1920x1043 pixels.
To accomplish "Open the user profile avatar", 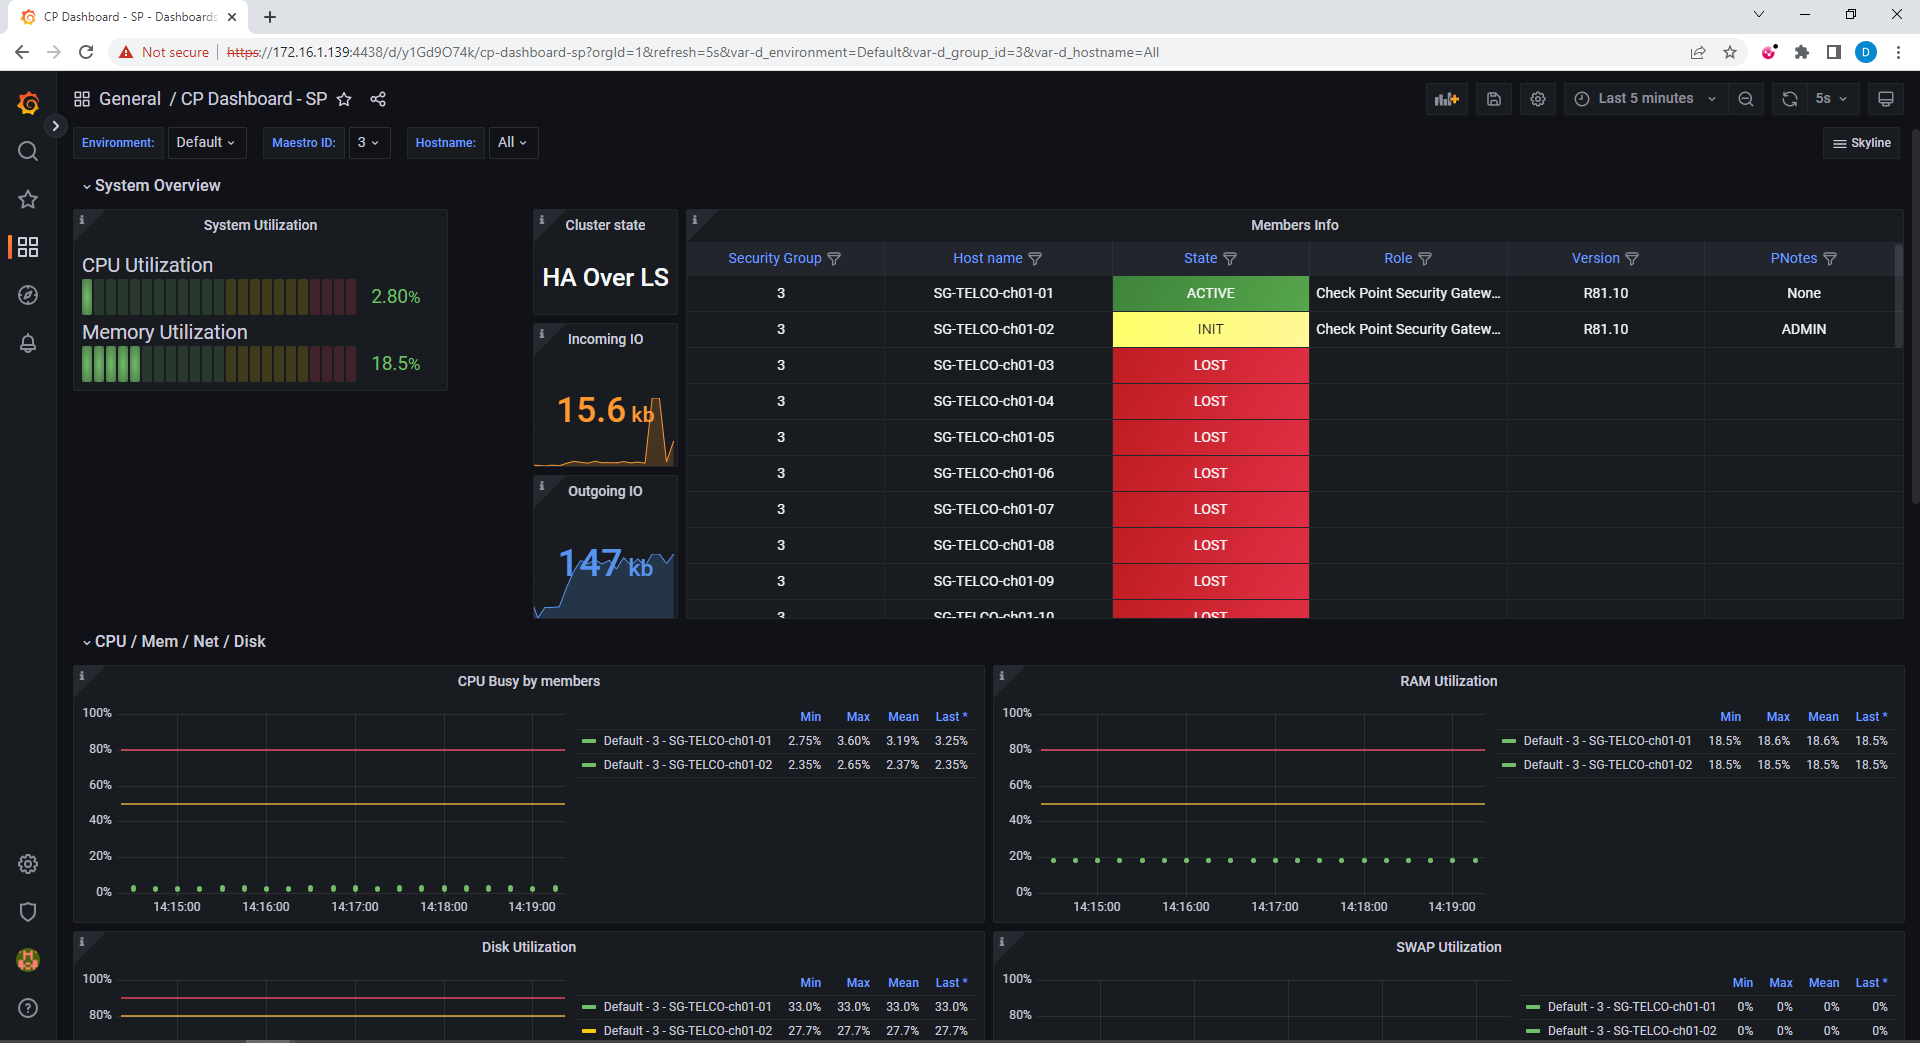I will (28, 960).
